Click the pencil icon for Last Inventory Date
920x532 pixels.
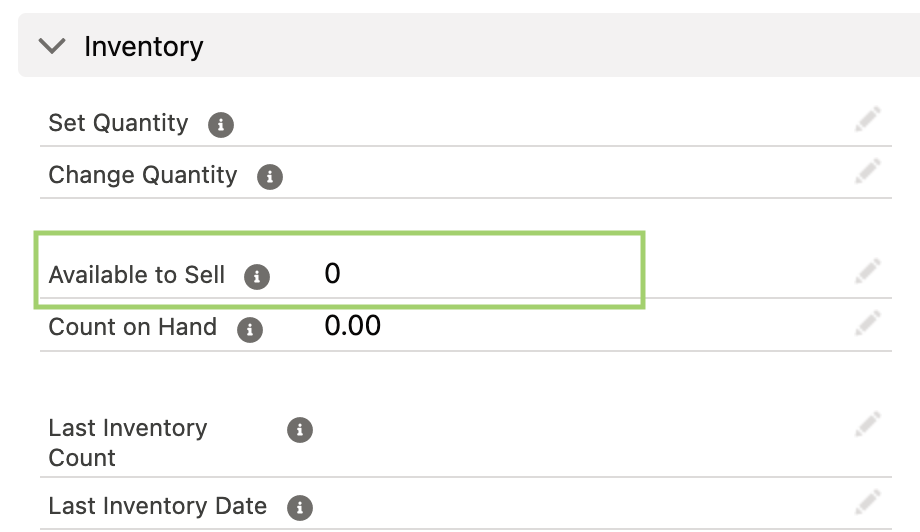click(868, 501)
